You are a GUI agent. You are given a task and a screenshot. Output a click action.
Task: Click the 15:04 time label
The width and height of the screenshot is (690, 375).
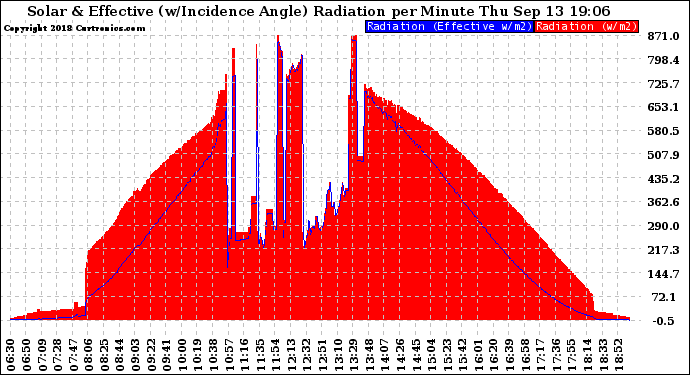pos(432,355)
